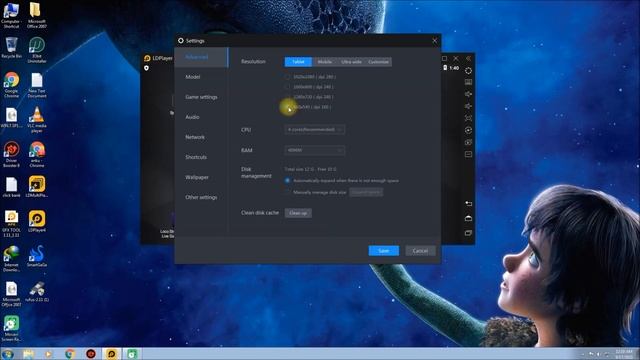The width and height of the screenshot is (640, 360).
Task: Open the Computer shortcut desktop icon
Action: (x=11, y=16)
